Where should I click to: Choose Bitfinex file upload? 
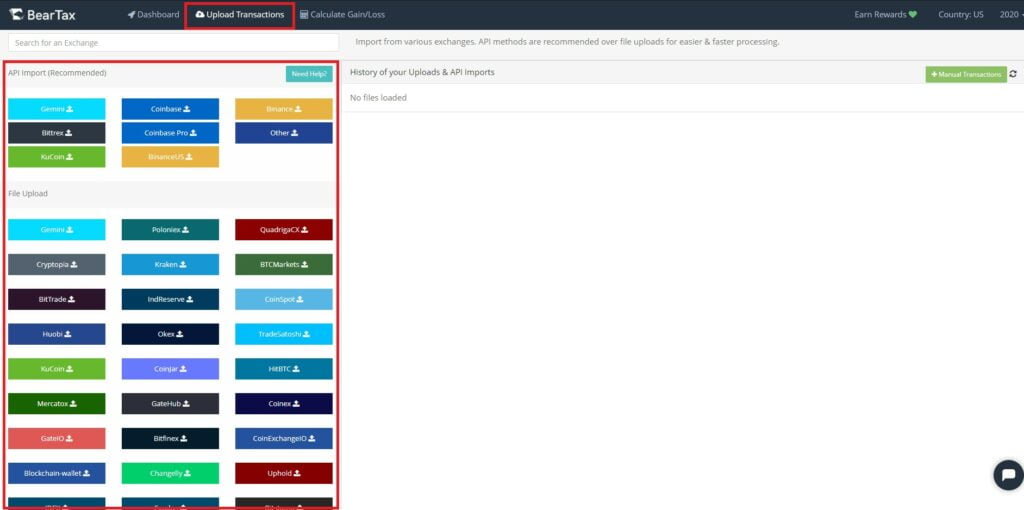pyautogui.click(x=170, y=438)
